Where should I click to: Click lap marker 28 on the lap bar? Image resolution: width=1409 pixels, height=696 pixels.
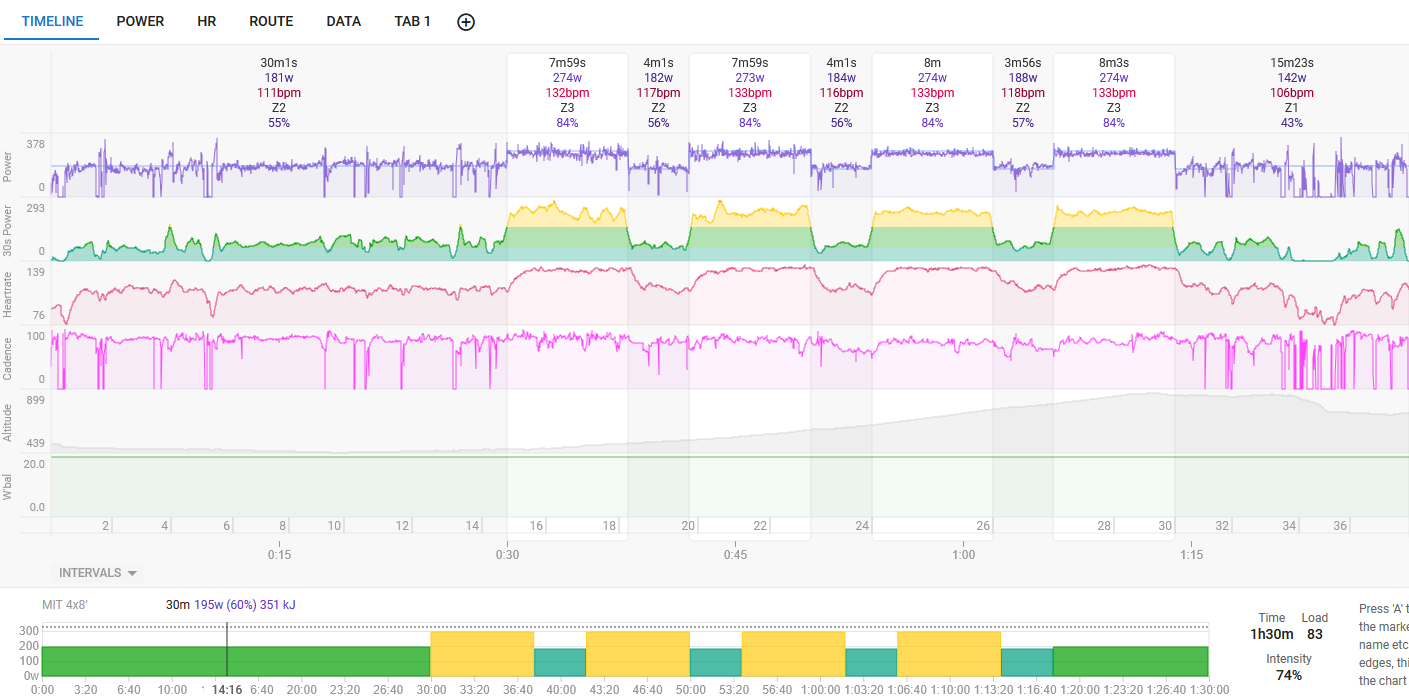(x=1104, y=526)
